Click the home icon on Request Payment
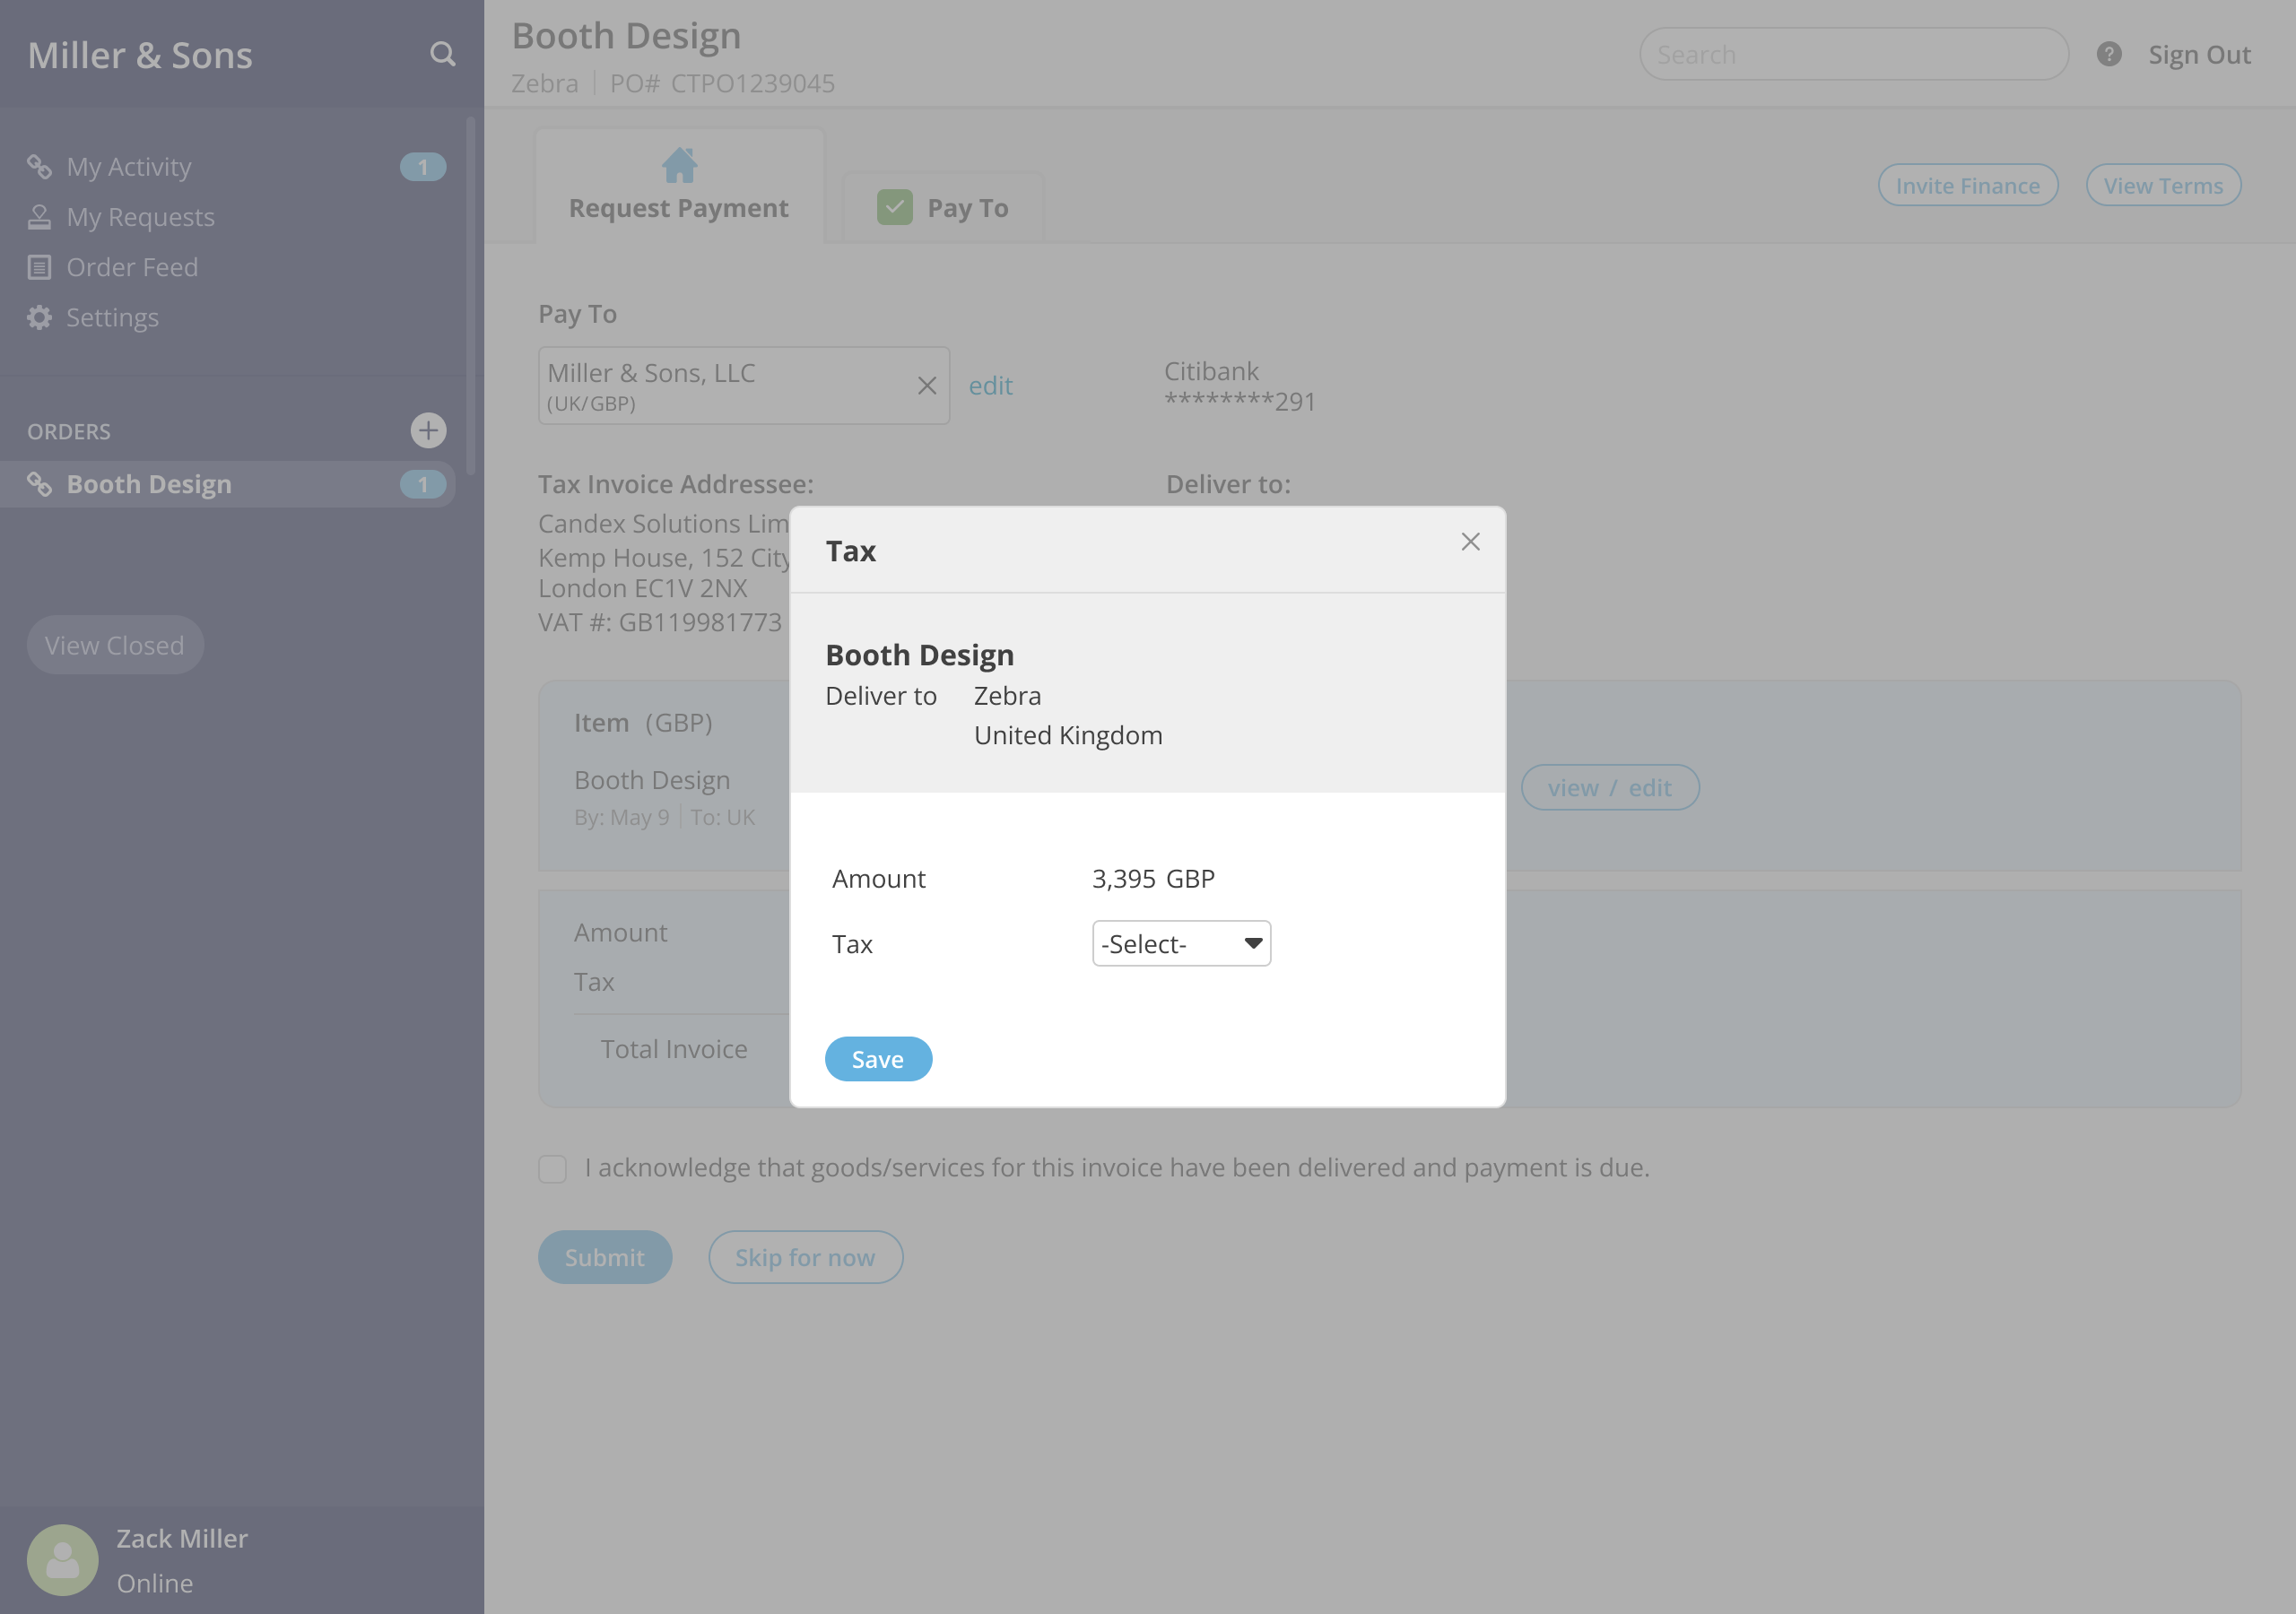This screenshot has height=1614, width=2296. [x=679, y=165]
